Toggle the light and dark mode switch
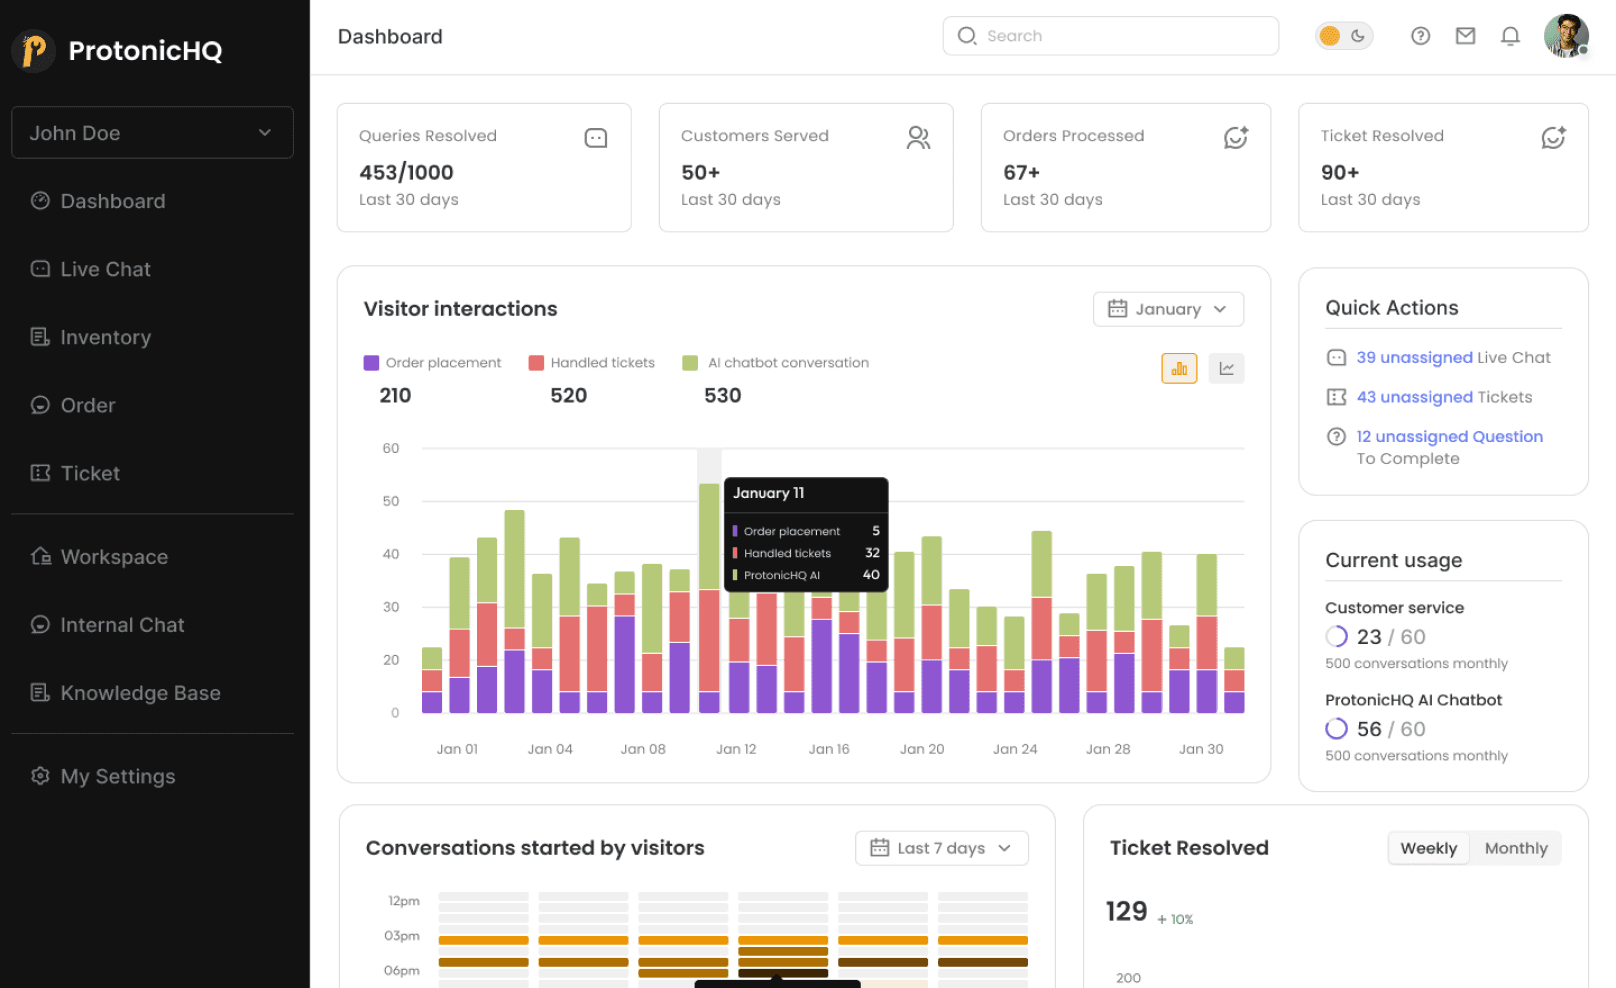The height and width of the screenshot is (988, 1616). 1343,36
